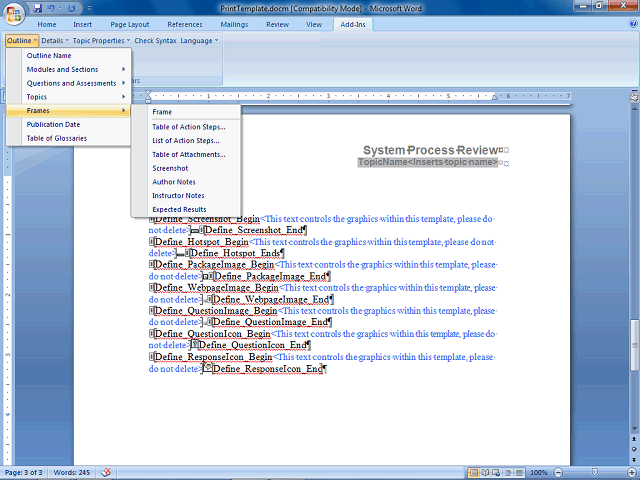The width and height of the screenshot is (640, 480).
Task: Zoom out with the minus button
Action: point(558,473)
